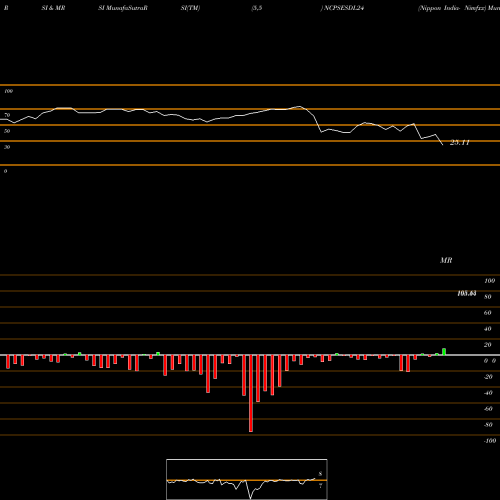The height and width of the screenshot is (500, 500).
Task: Click the RSI axis label 70
Action: pos(7,115)
